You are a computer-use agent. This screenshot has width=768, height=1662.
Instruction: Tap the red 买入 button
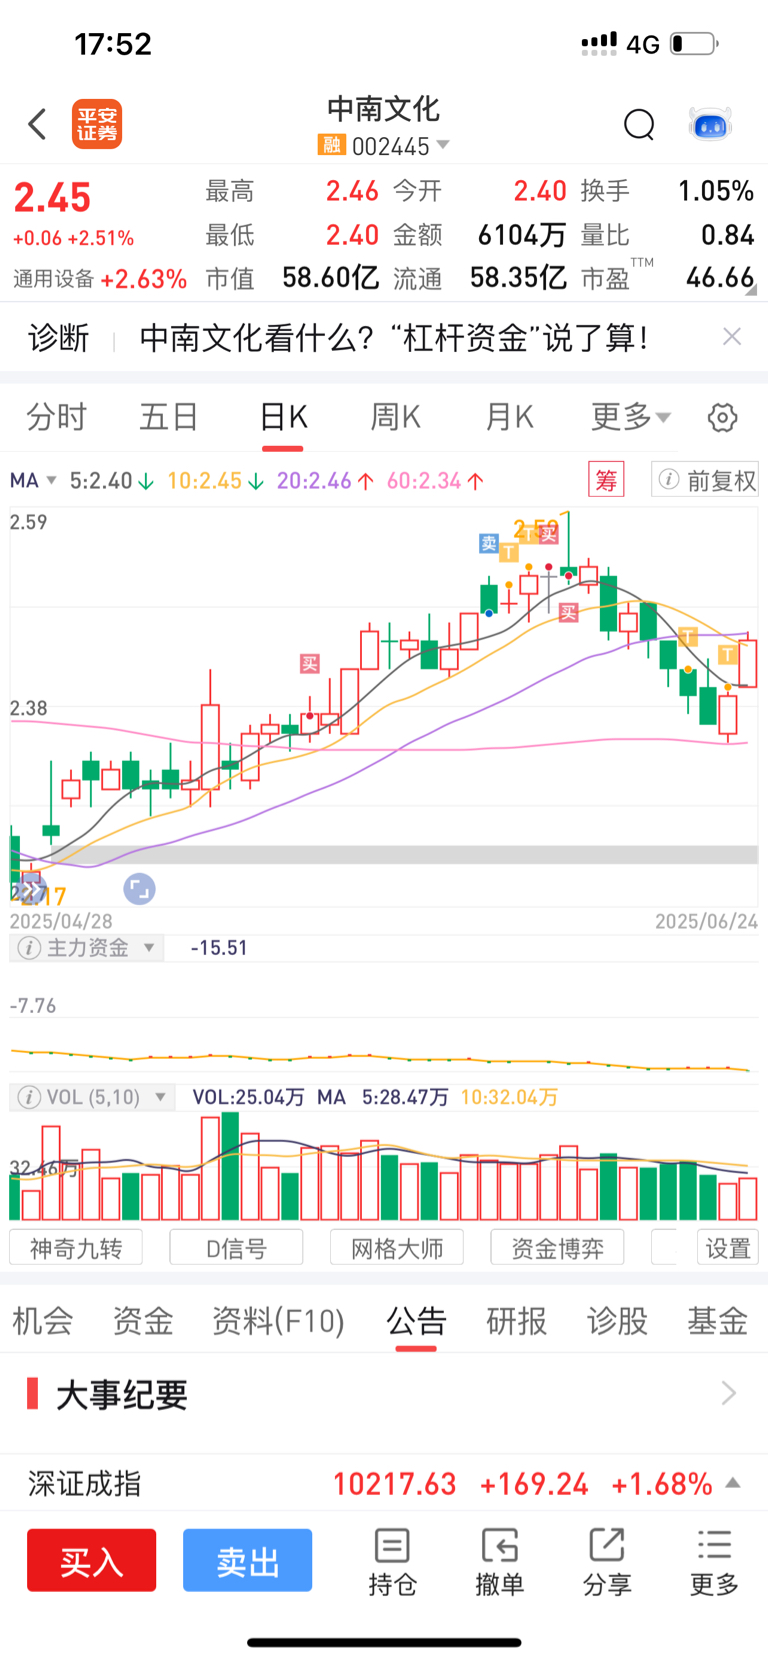(91, 1560)
